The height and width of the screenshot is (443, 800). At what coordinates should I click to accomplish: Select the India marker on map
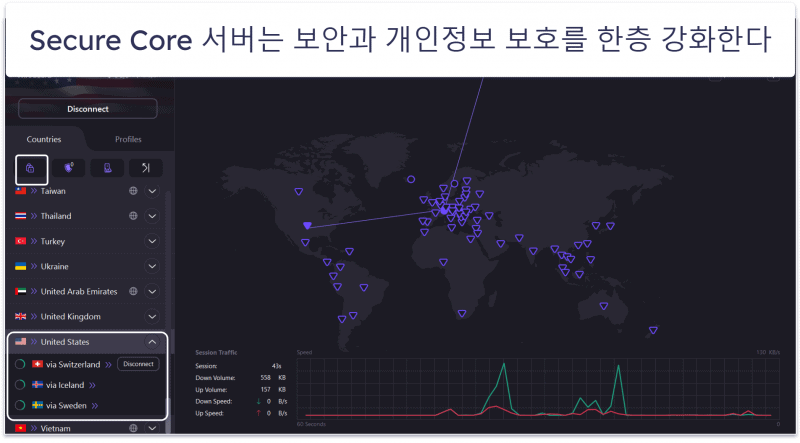533,251
